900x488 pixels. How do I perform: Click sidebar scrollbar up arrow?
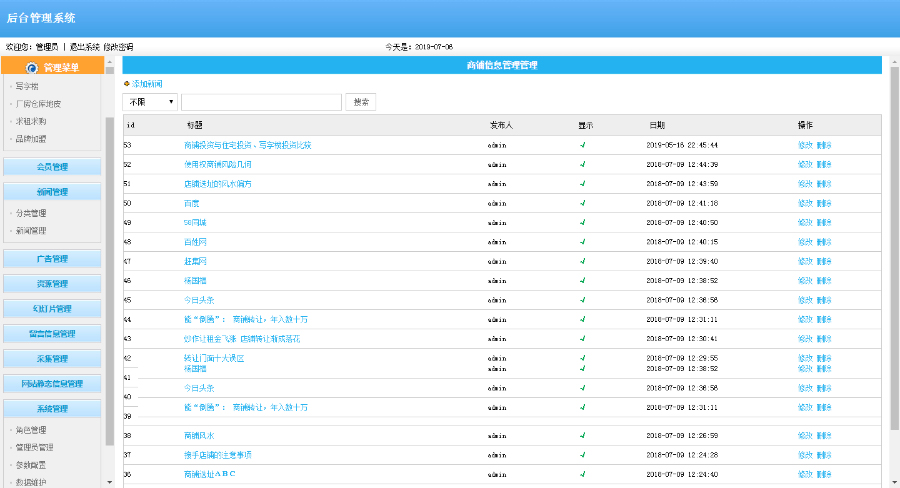coord(110,63)
